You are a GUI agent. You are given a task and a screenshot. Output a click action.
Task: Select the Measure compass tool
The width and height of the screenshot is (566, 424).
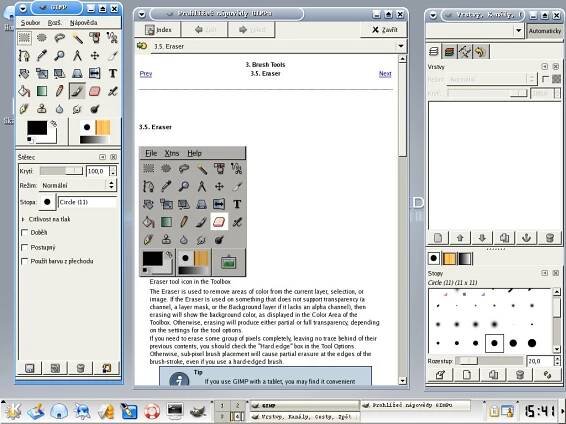pos(77,55)
